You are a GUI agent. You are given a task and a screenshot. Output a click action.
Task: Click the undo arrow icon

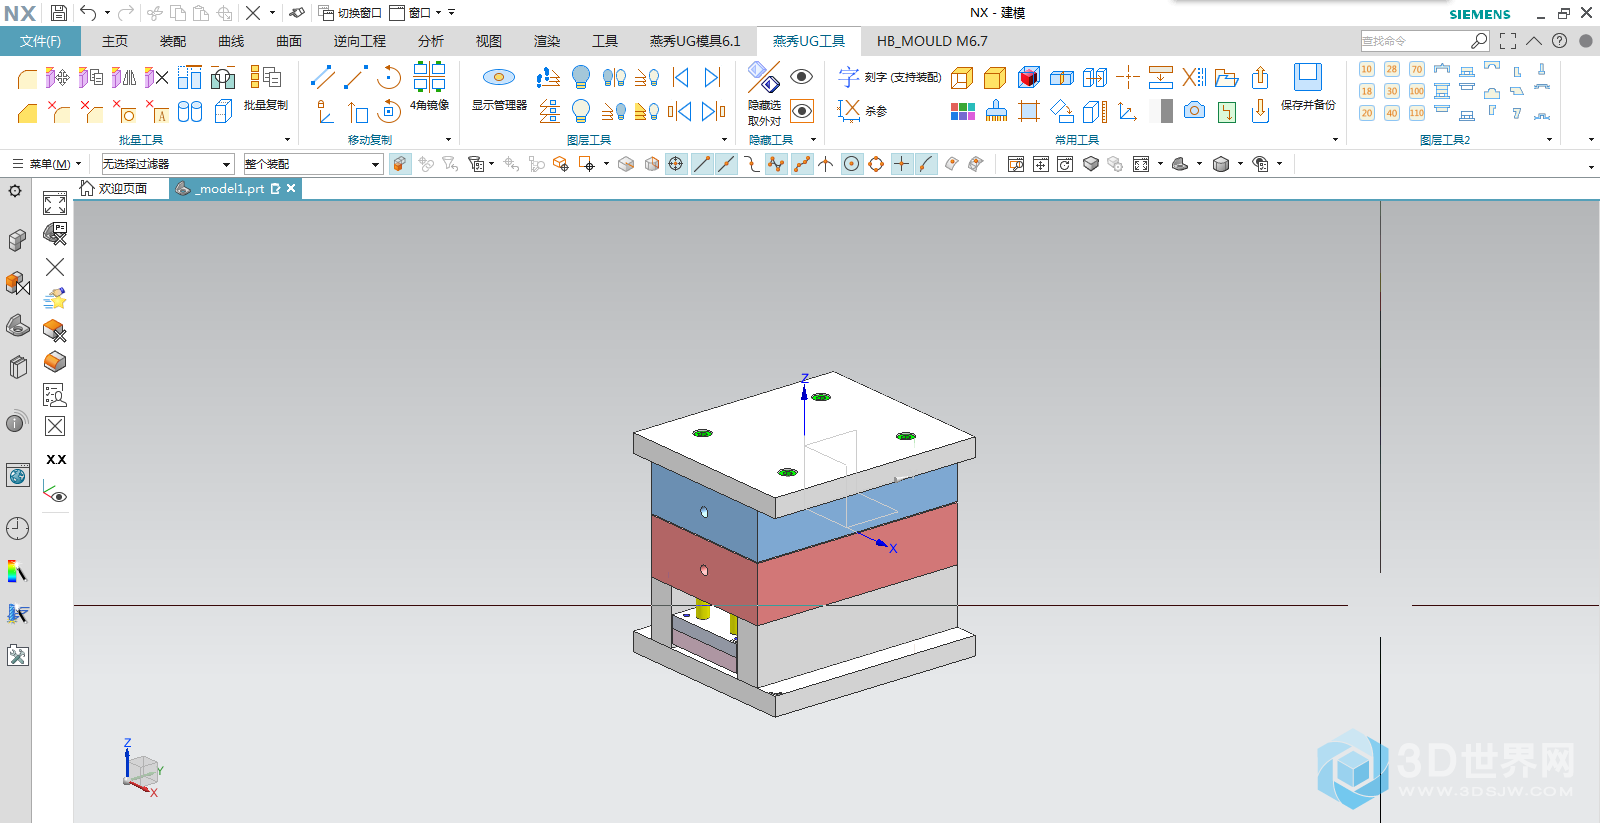coord(88,13)
